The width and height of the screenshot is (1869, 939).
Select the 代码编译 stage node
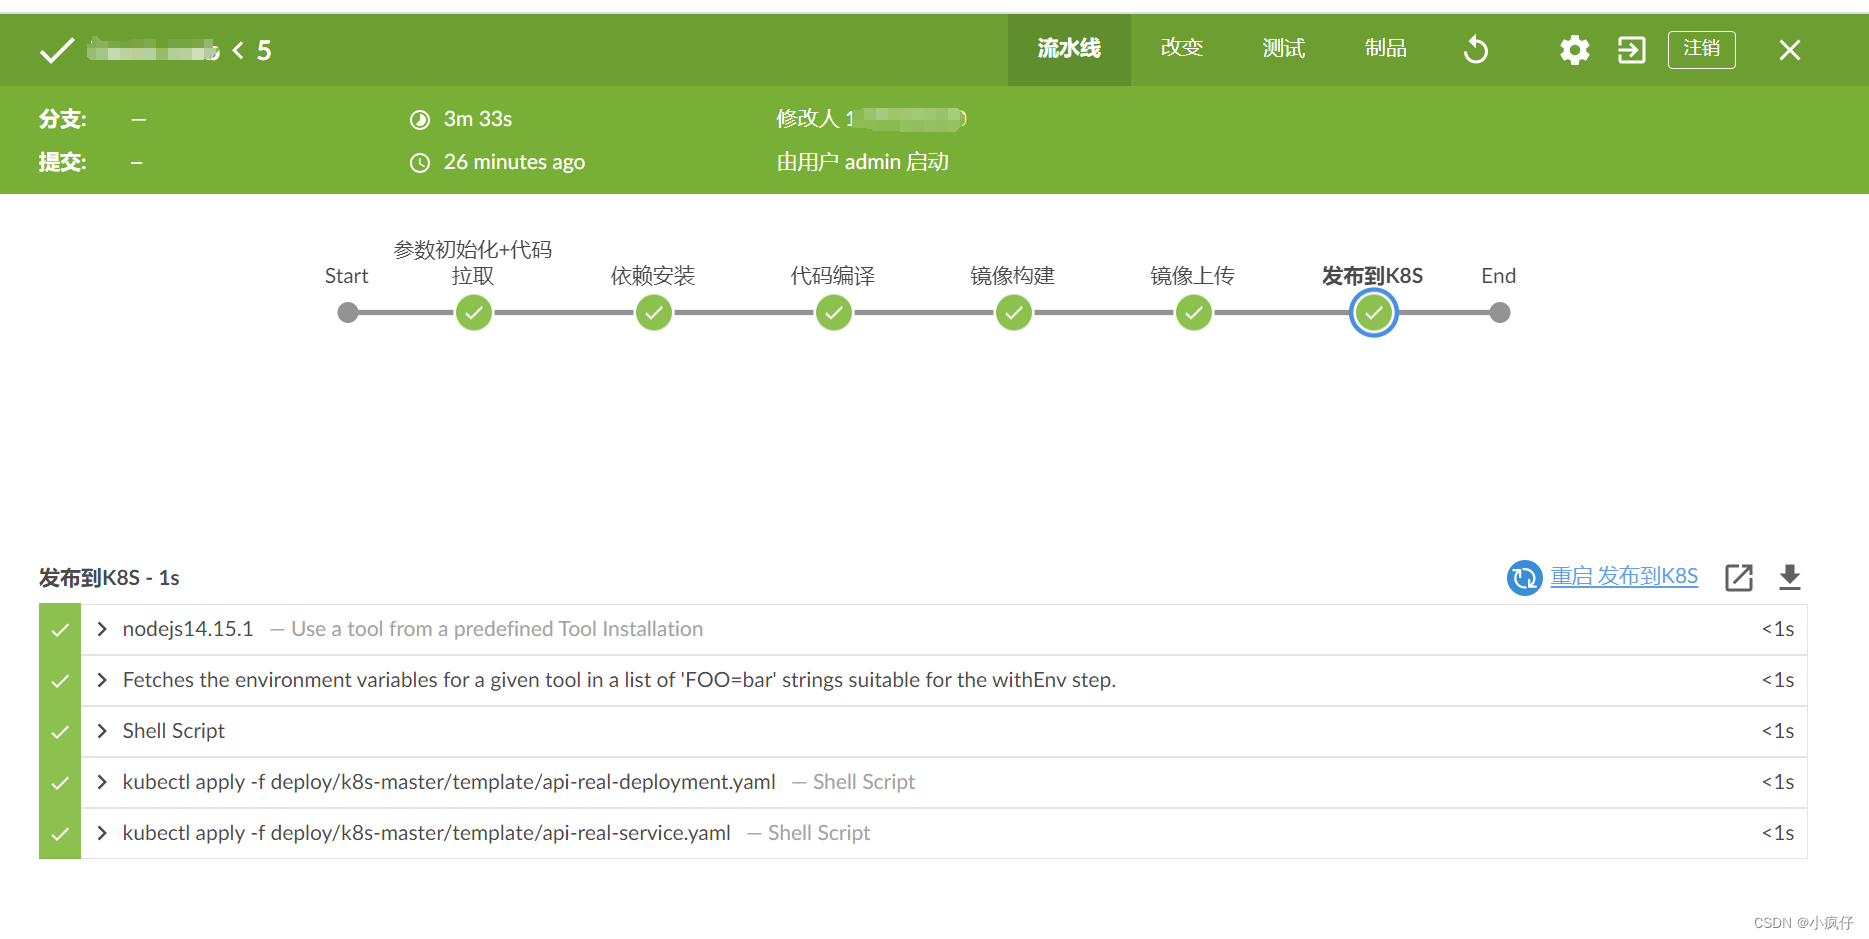coord(834,313)
